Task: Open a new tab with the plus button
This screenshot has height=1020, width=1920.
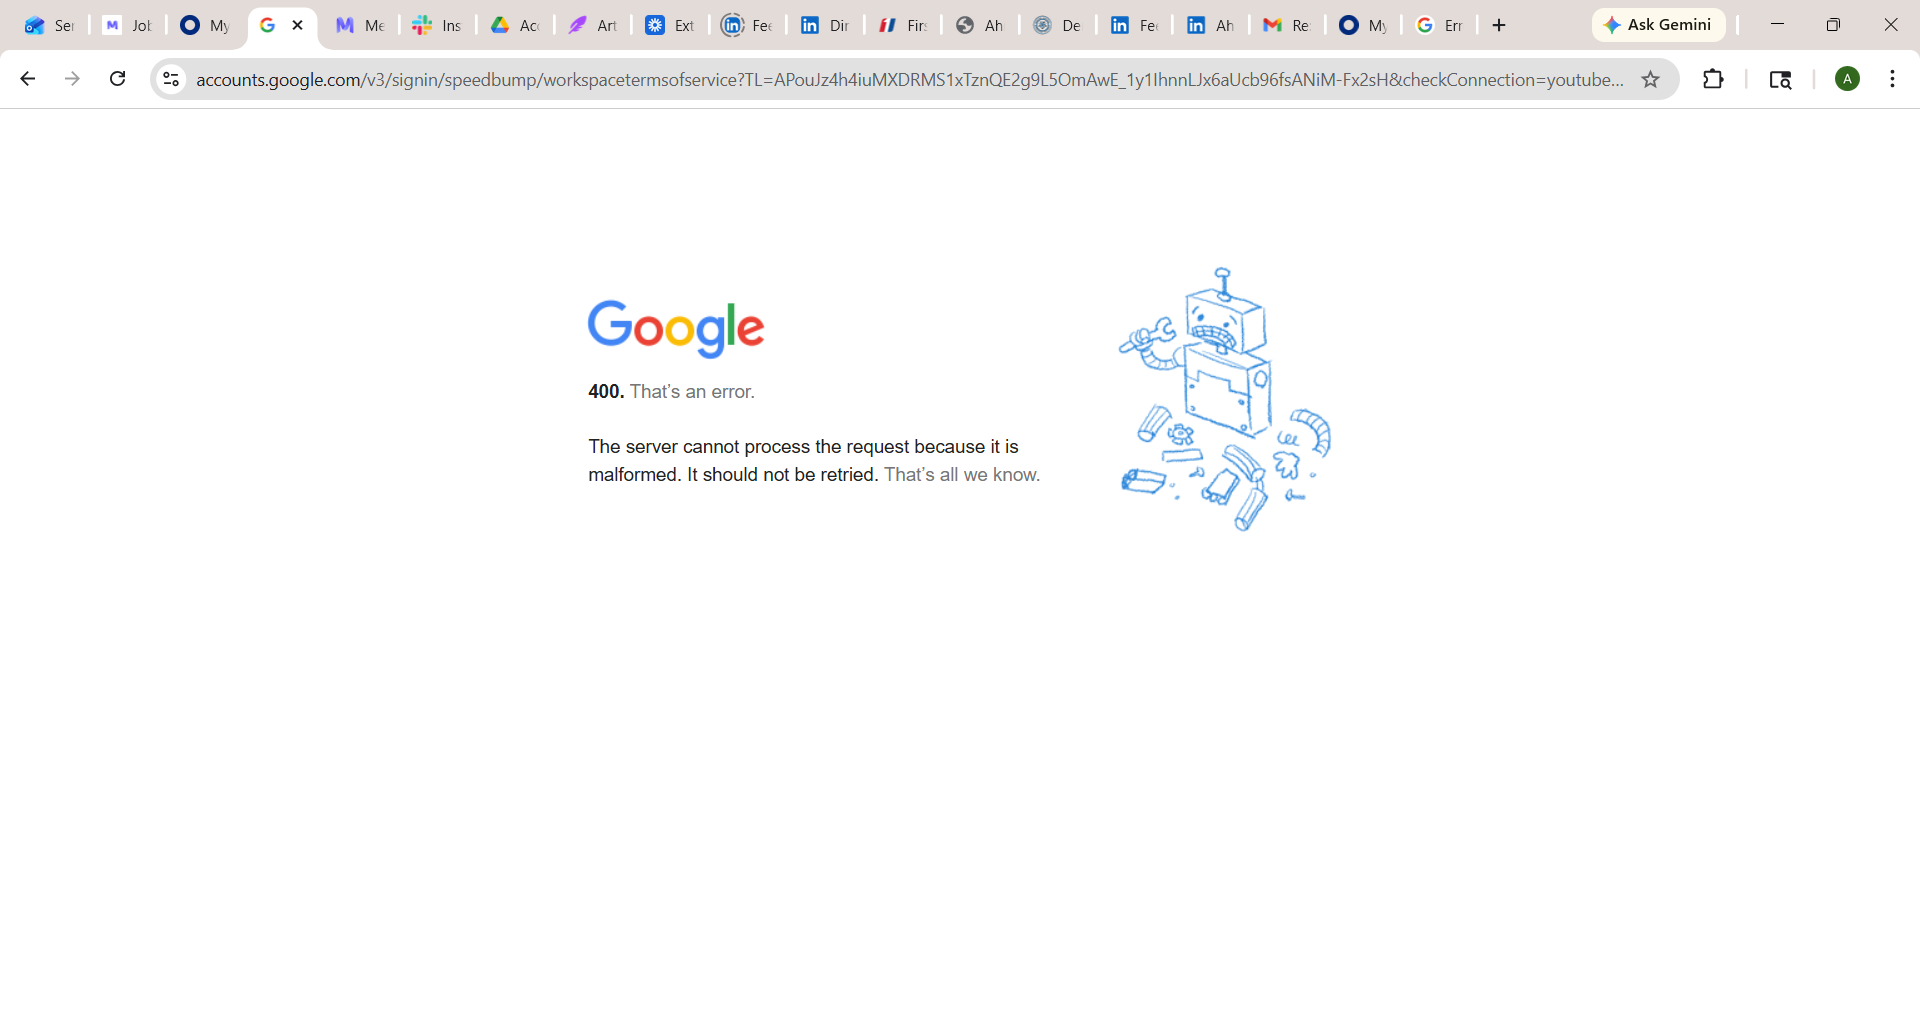Action: 1498,25
